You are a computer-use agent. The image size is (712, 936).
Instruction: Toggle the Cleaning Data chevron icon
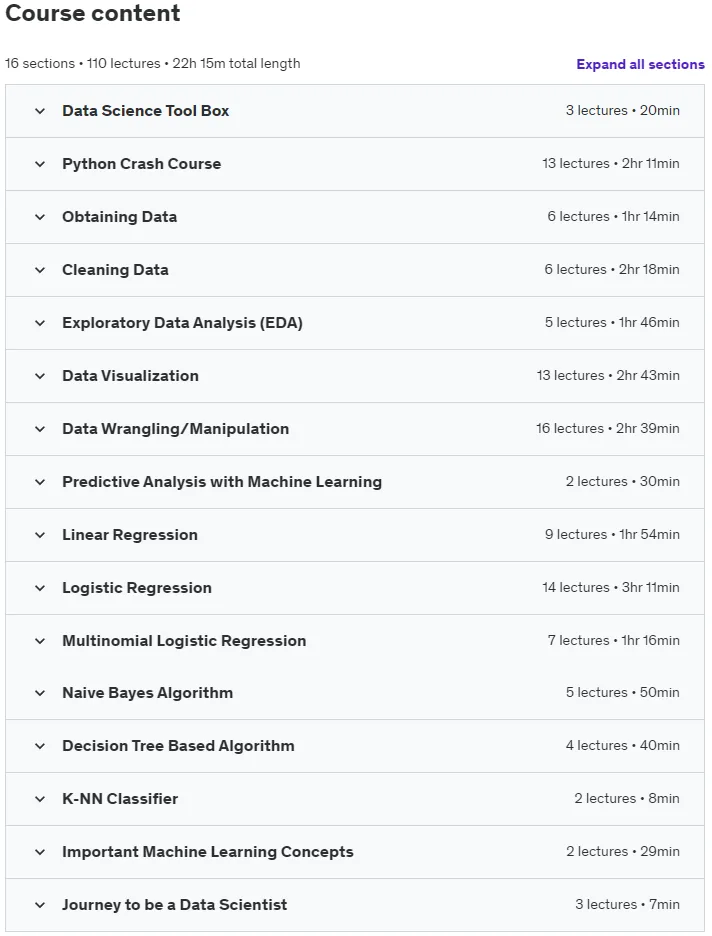click(40, 270)
